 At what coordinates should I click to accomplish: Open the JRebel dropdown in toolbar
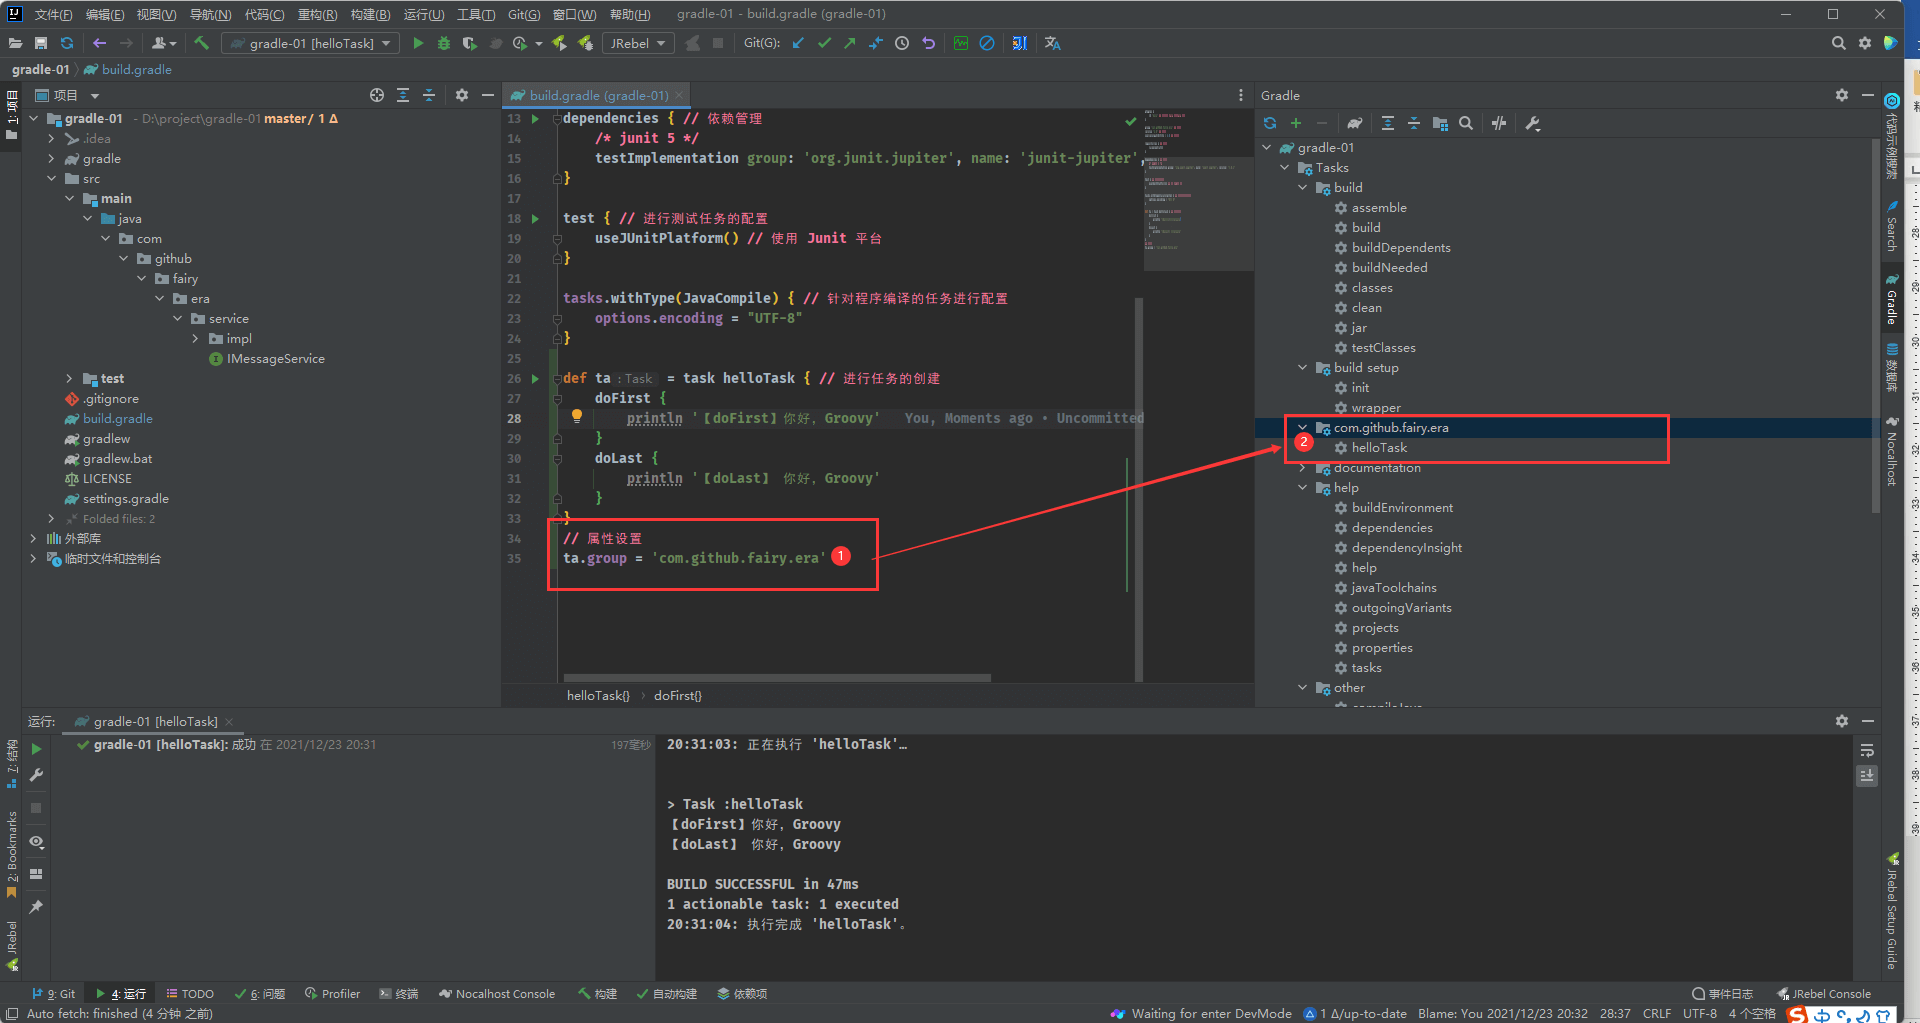pos(638,43)
